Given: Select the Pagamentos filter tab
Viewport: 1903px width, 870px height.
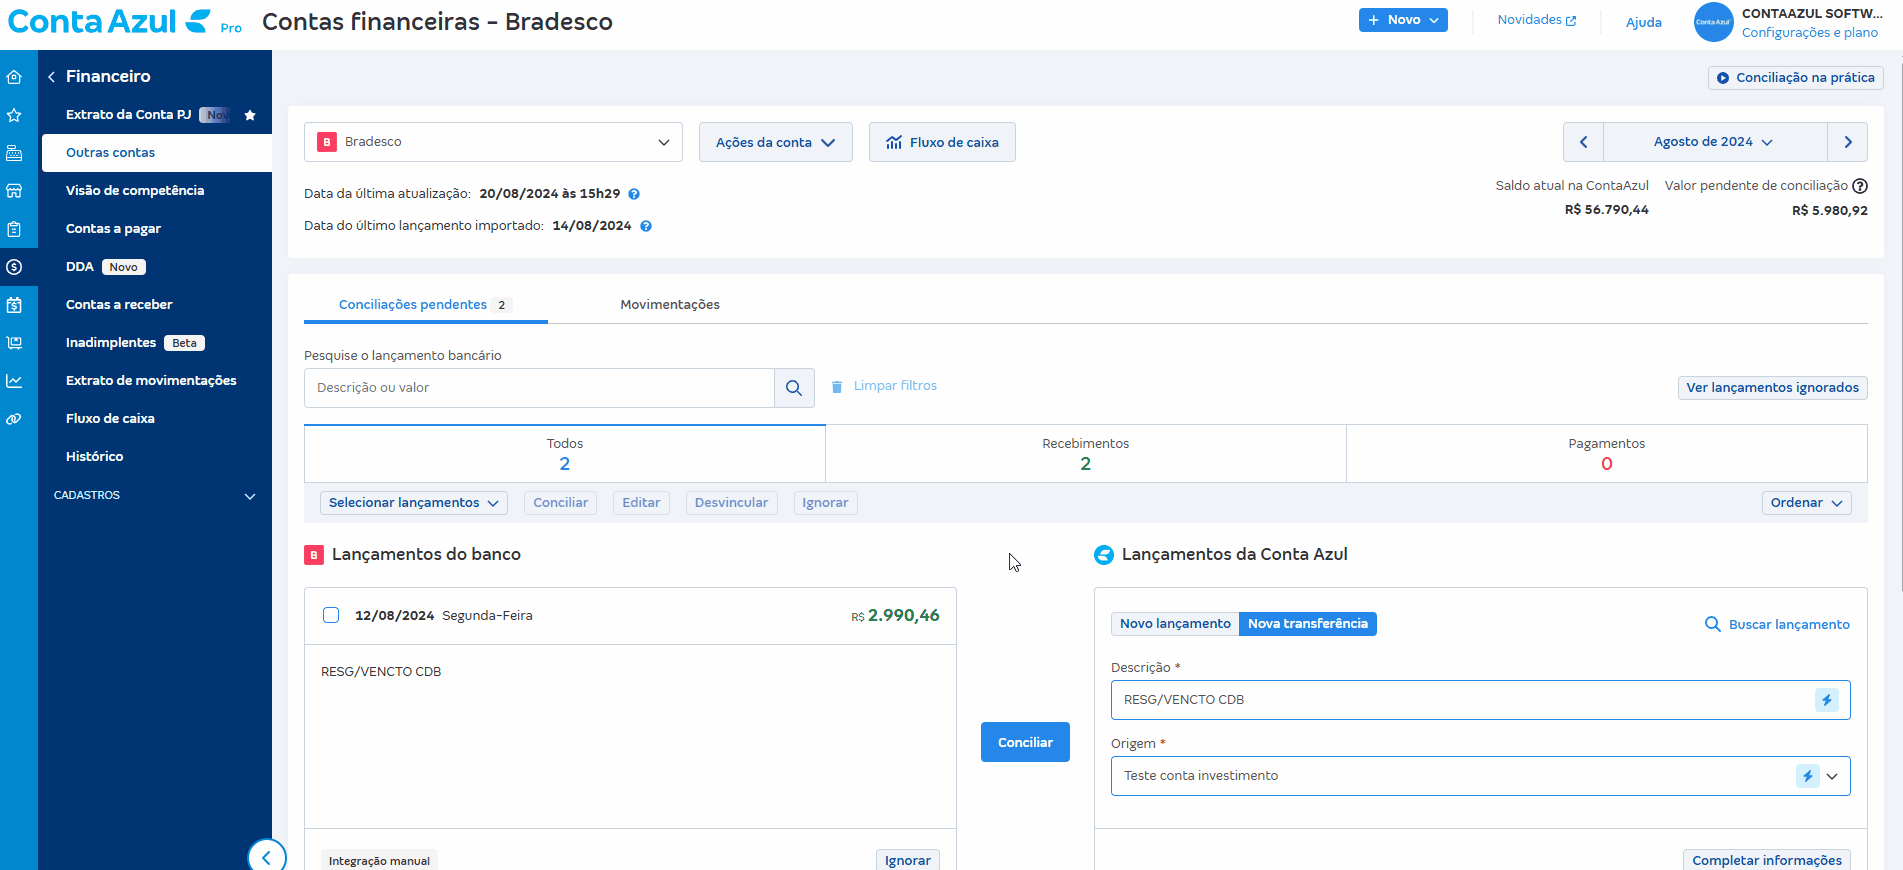Looking at the screenshot, I should pyautogui.click(x=1606, y=454).
